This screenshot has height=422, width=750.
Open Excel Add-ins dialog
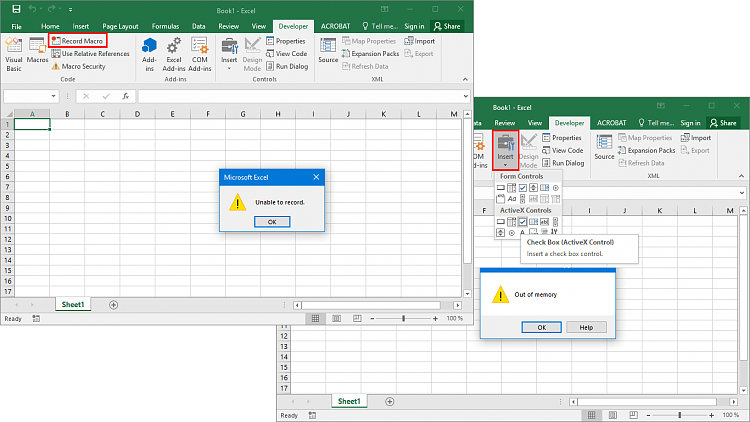tap(174, 54)
